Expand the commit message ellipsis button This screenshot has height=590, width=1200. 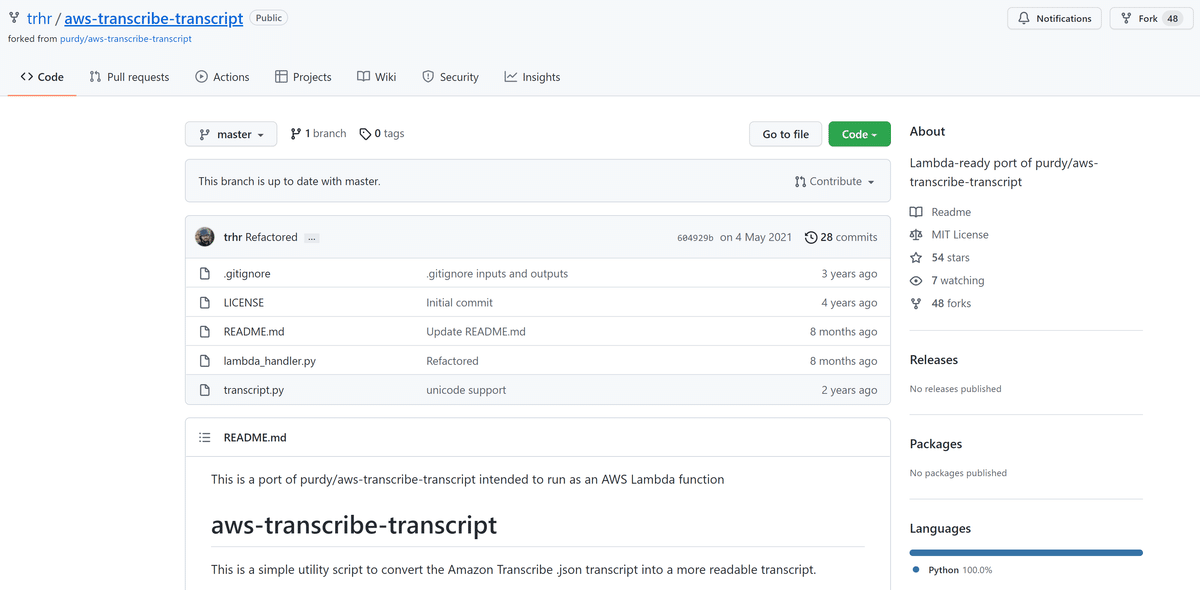point(312,238)
